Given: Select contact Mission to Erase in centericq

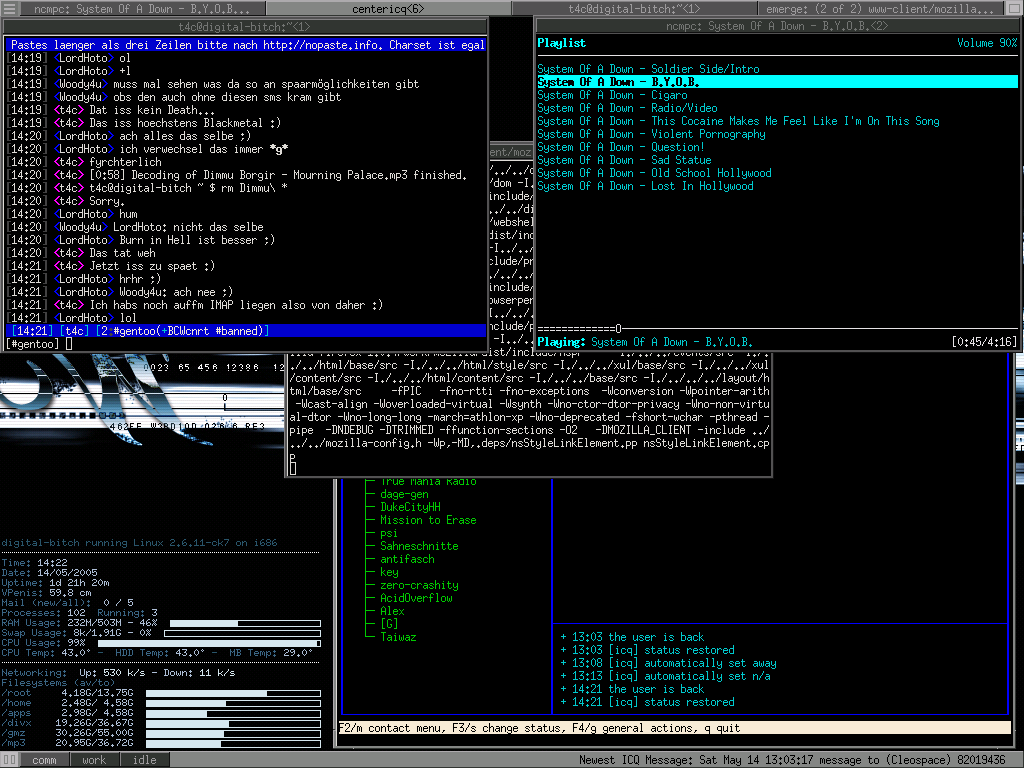Looking at the screenshot, I should click(x=428, y=520).
